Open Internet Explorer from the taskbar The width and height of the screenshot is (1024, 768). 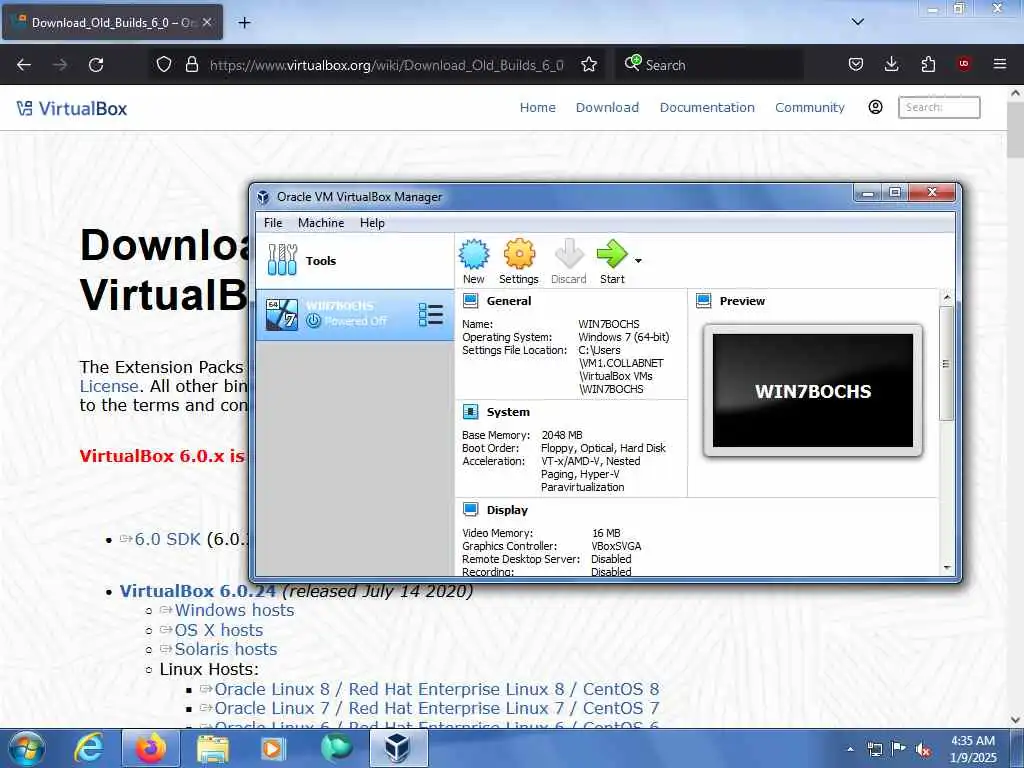point(89,748)
